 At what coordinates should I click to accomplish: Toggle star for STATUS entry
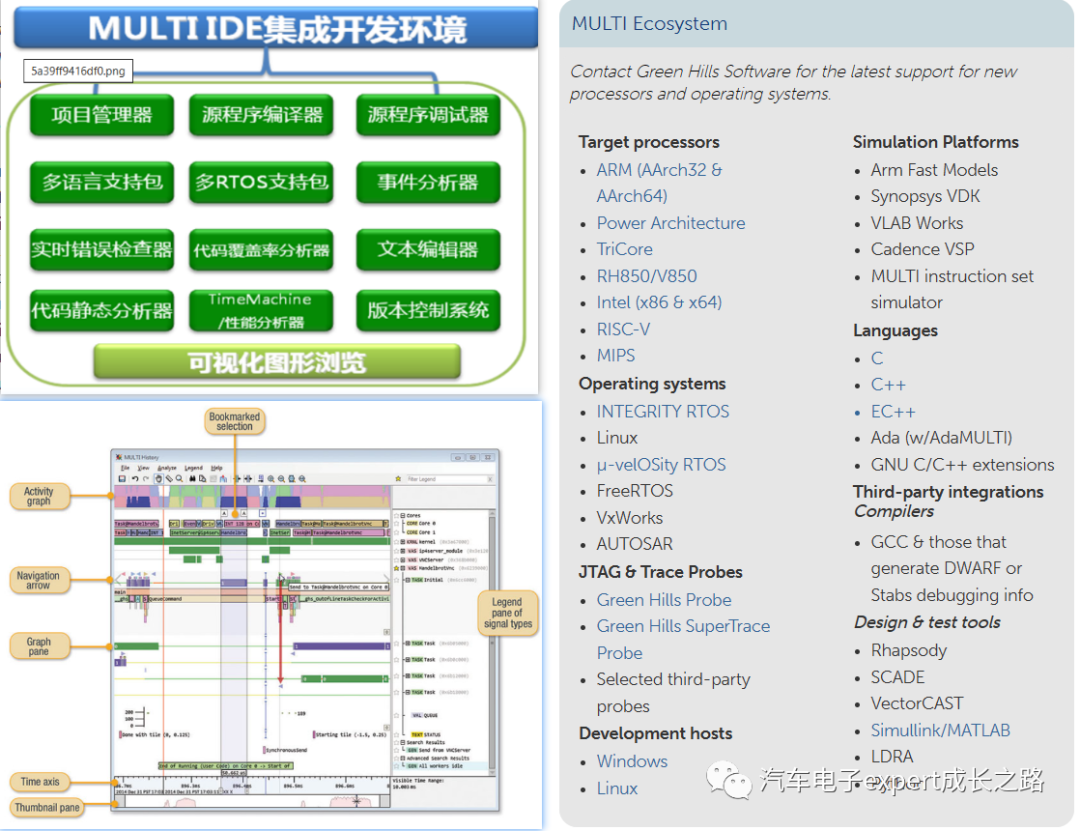click(397, 735)
